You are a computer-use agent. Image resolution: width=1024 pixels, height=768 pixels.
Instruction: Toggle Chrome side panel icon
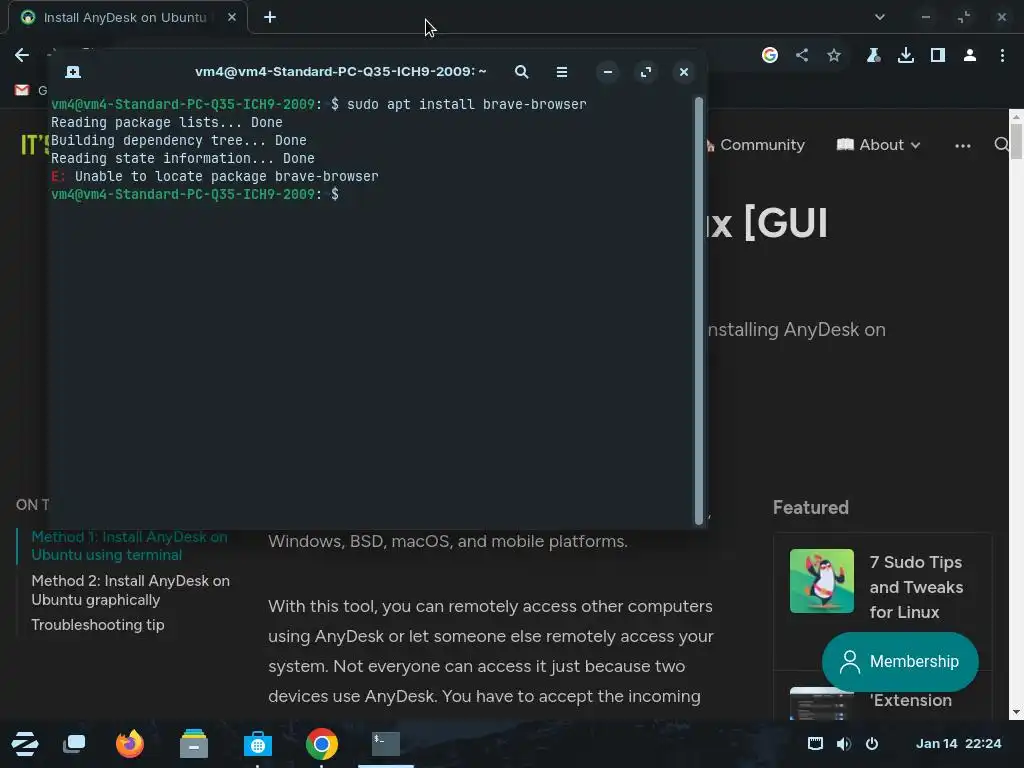pos(938,55)
